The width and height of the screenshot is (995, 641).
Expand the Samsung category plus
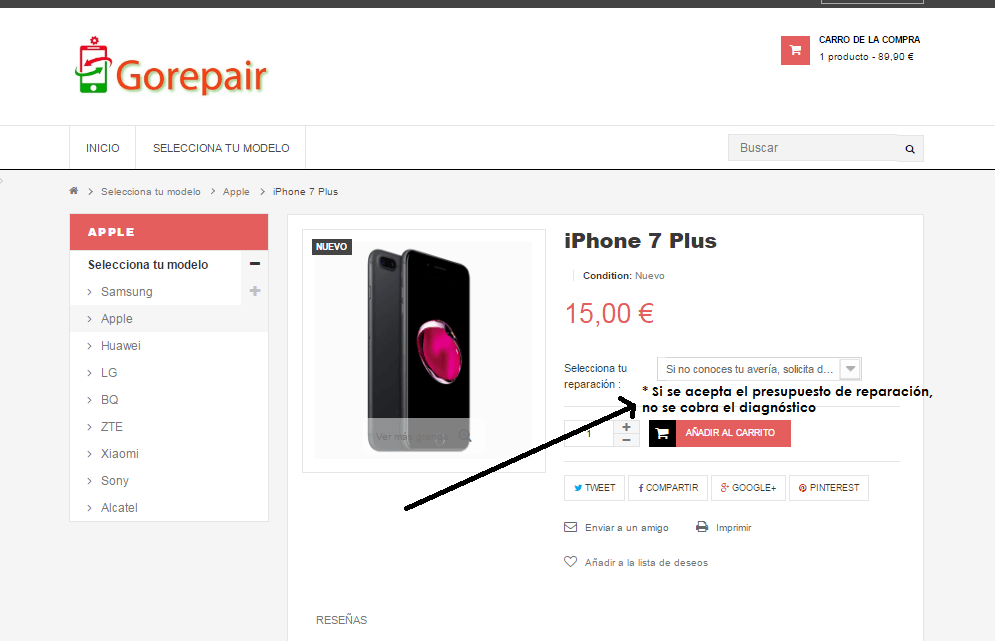[255, 291]
